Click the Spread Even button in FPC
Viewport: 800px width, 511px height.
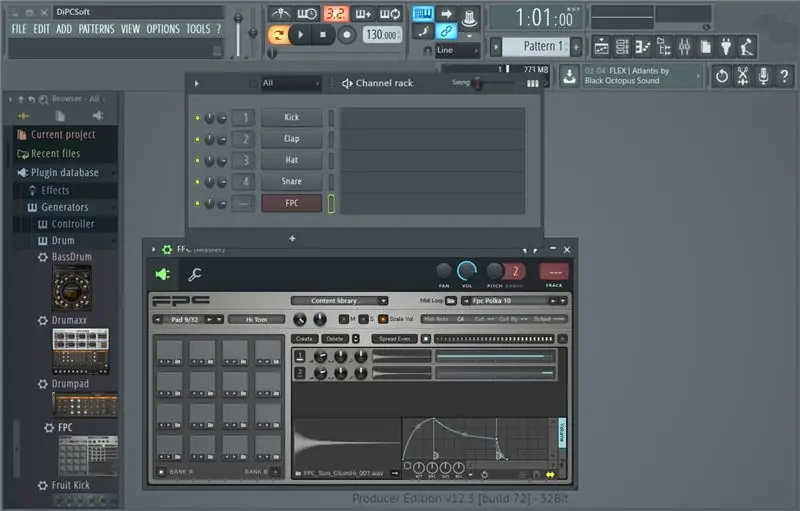point(394,339)
